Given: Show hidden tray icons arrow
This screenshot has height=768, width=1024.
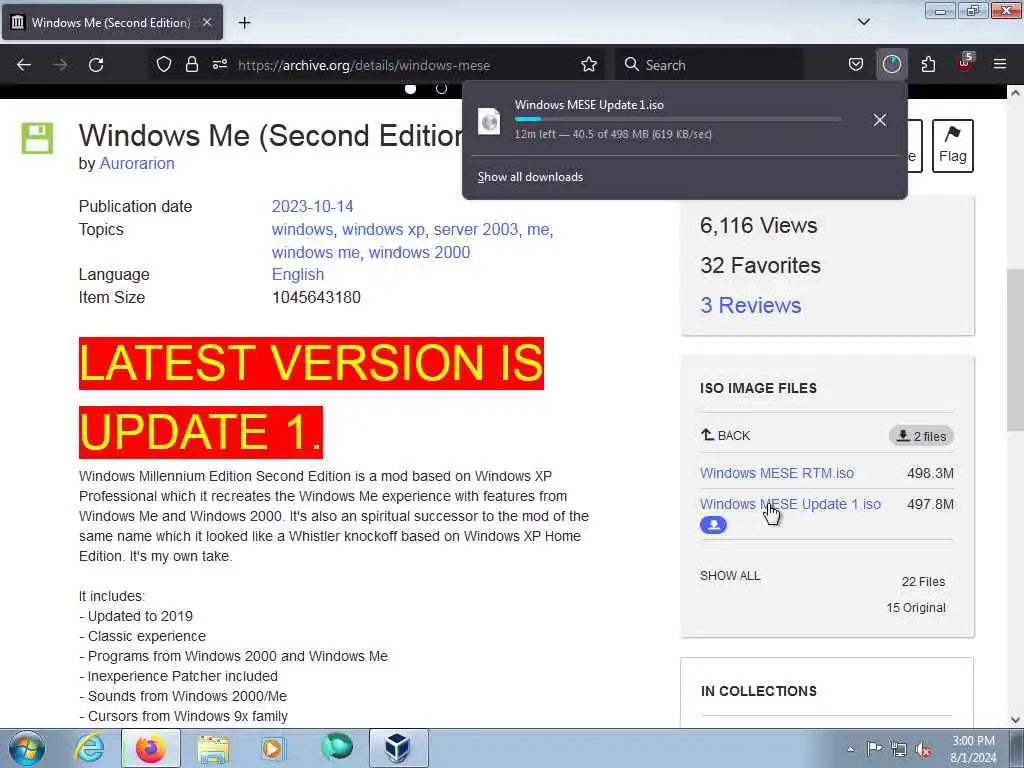Looking at the screenshot, I should coord(850,749).
